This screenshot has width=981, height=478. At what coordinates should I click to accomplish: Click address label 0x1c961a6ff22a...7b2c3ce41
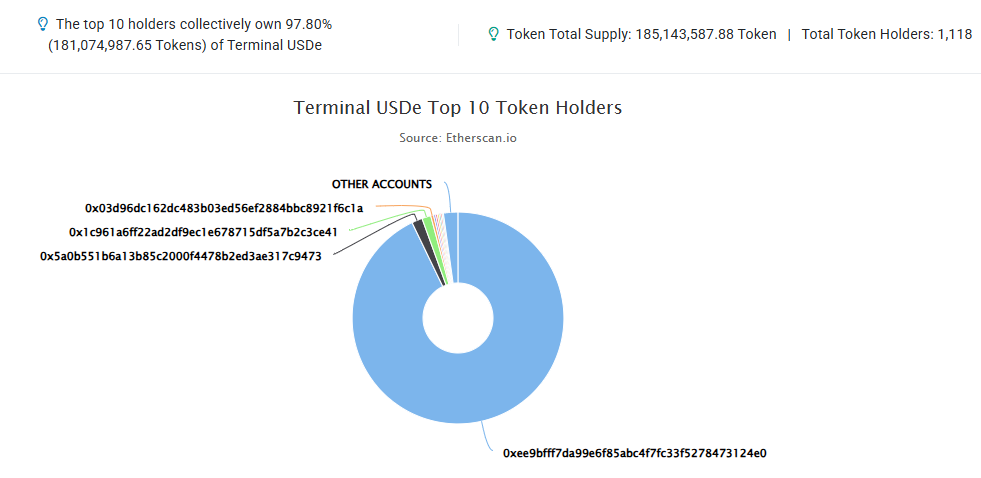tap(203, 232)
